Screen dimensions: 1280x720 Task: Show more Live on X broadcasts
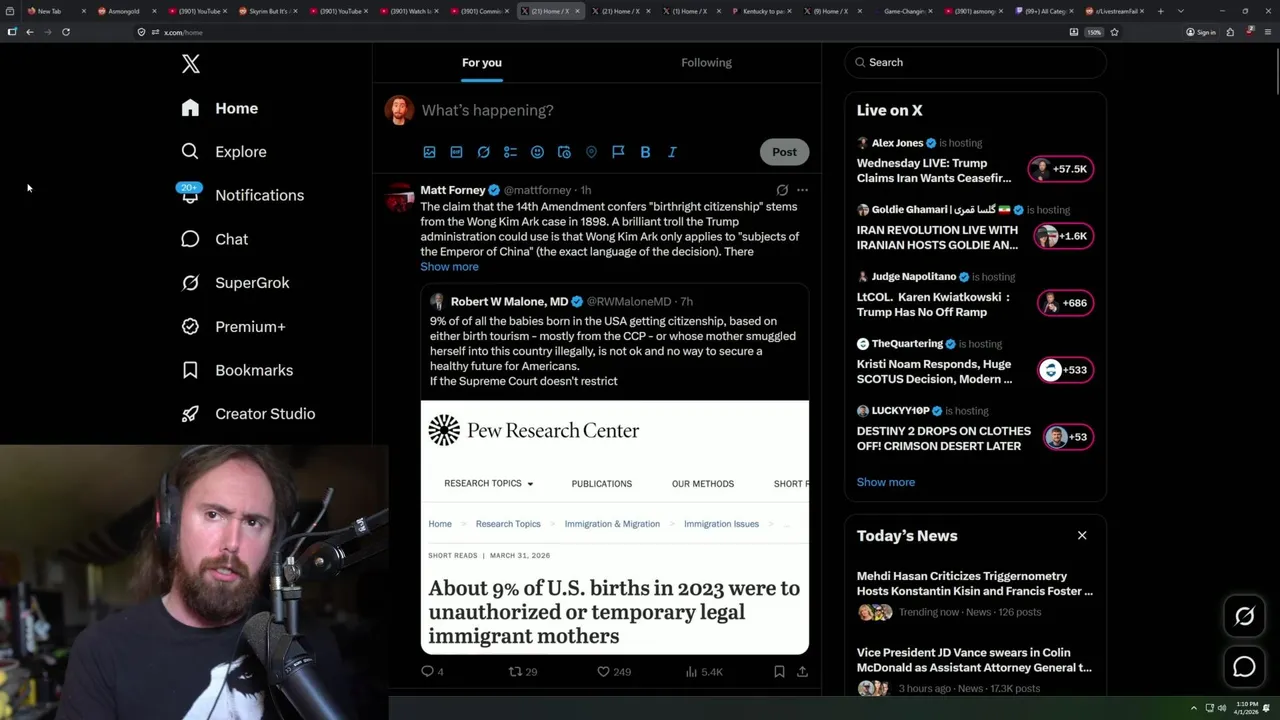click(885, 482)
